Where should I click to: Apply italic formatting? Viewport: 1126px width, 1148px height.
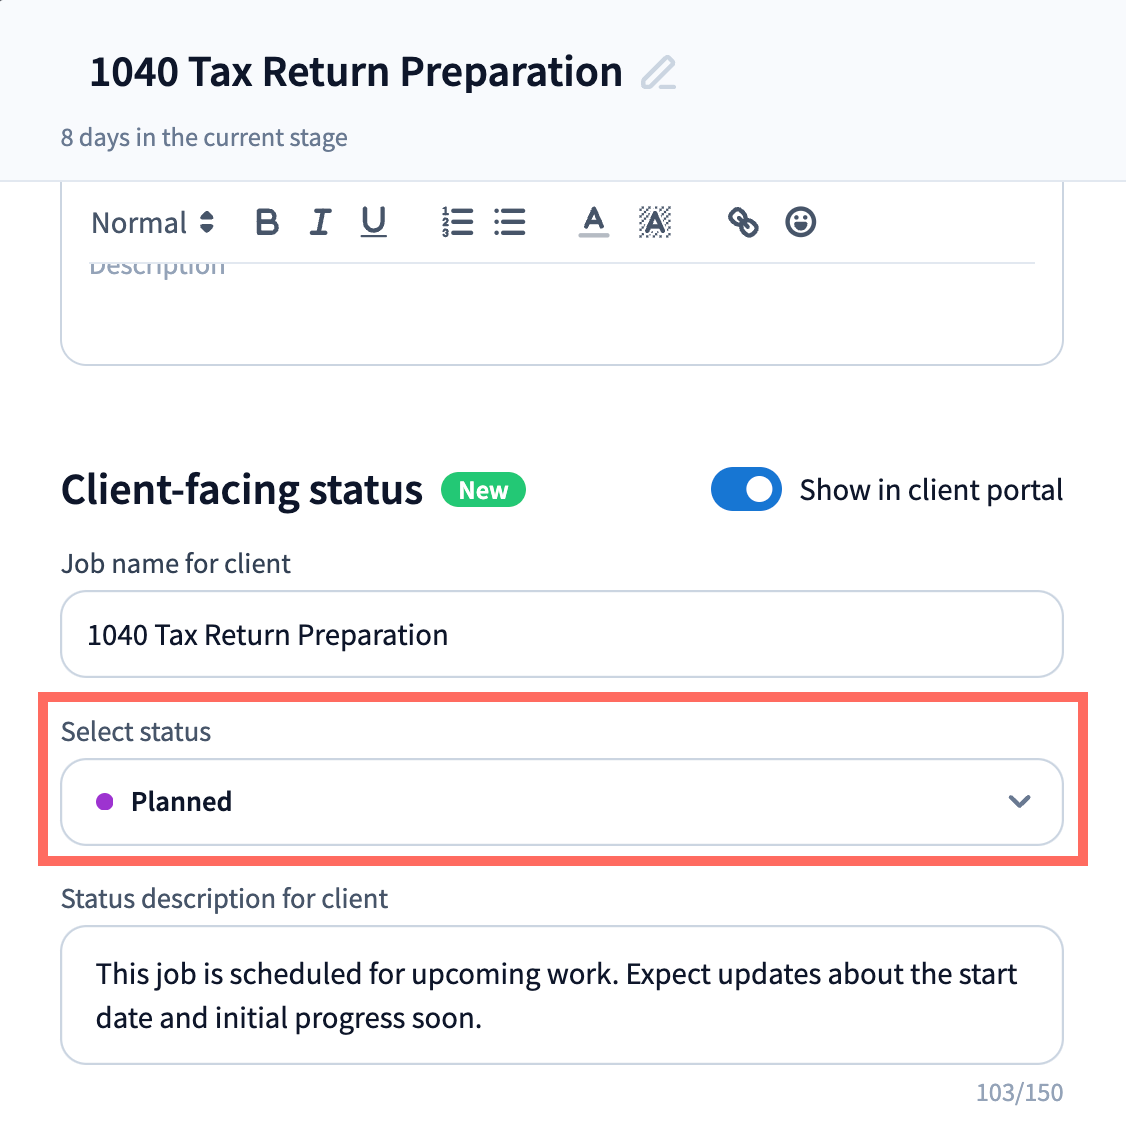pos(320,222)
